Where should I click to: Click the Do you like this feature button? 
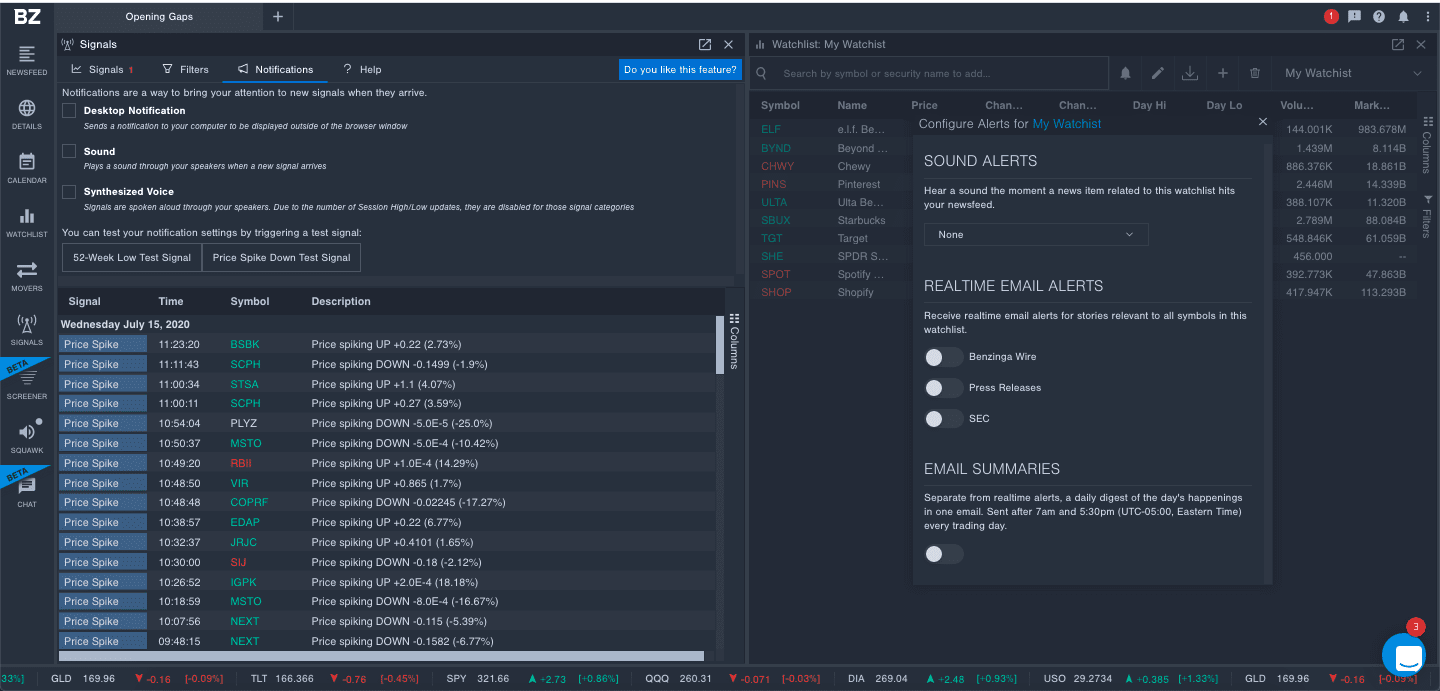[680, 69]
